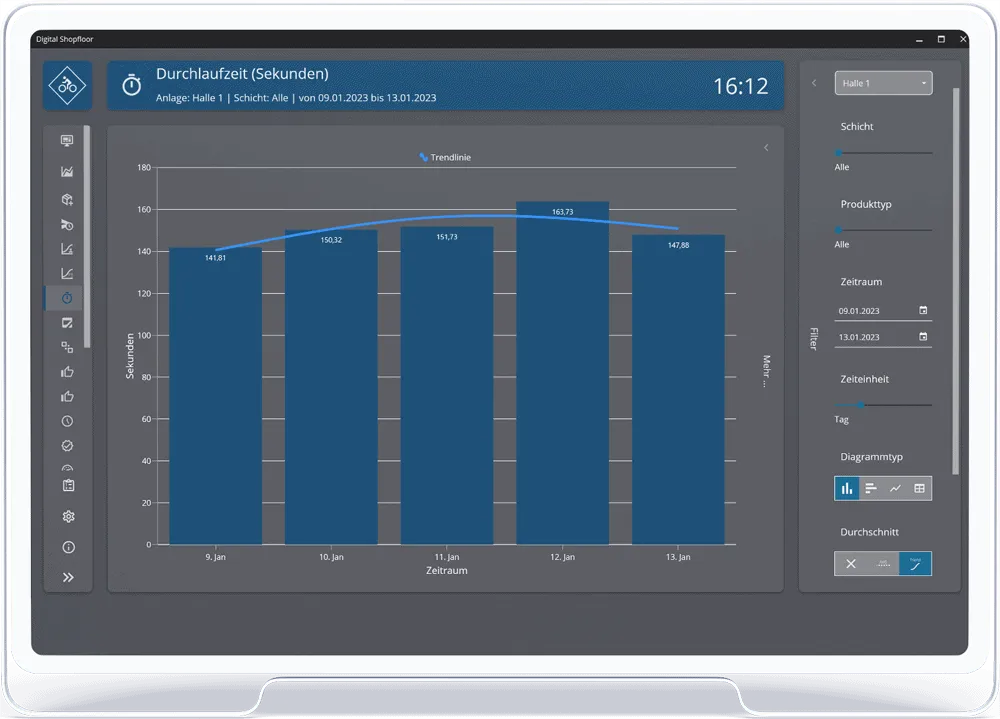Maximize the Digital Shopfloor window

coord(941,40)
